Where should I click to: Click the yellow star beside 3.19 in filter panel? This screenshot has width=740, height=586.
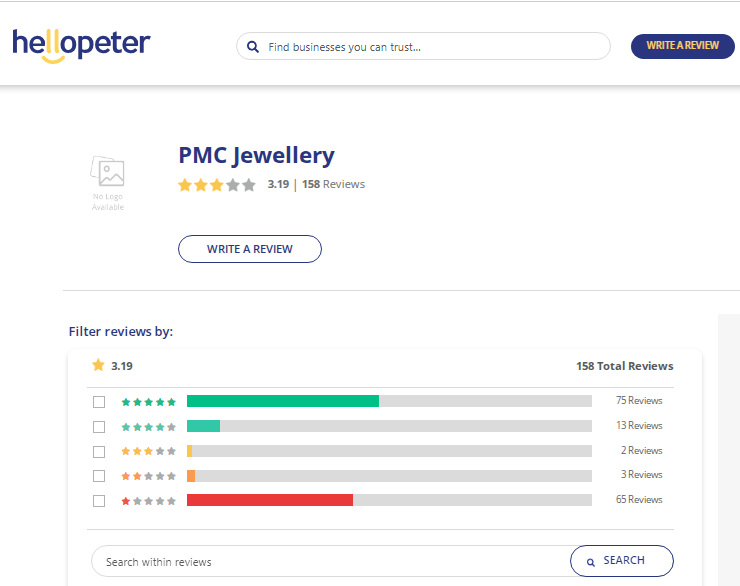98,366
